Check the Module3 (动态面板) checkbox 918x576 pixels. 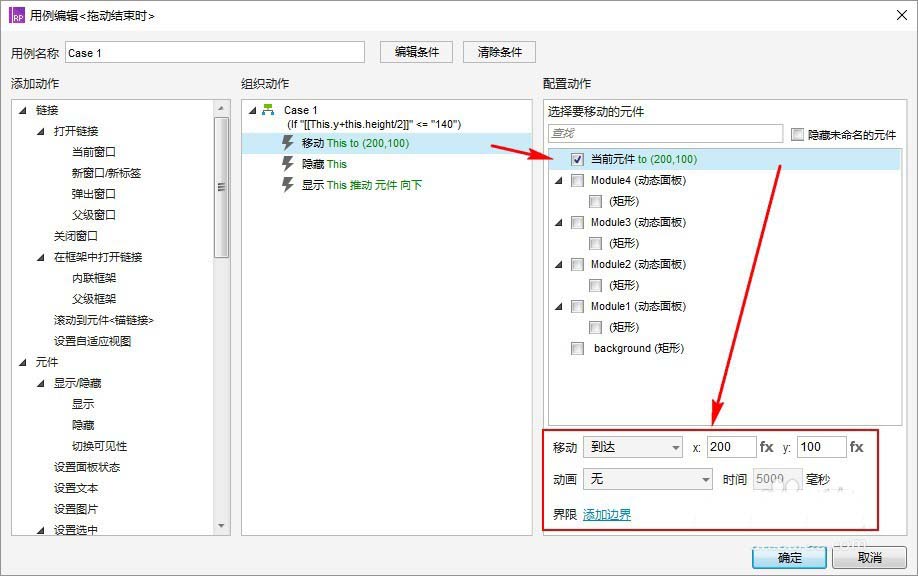coord(577,222)
